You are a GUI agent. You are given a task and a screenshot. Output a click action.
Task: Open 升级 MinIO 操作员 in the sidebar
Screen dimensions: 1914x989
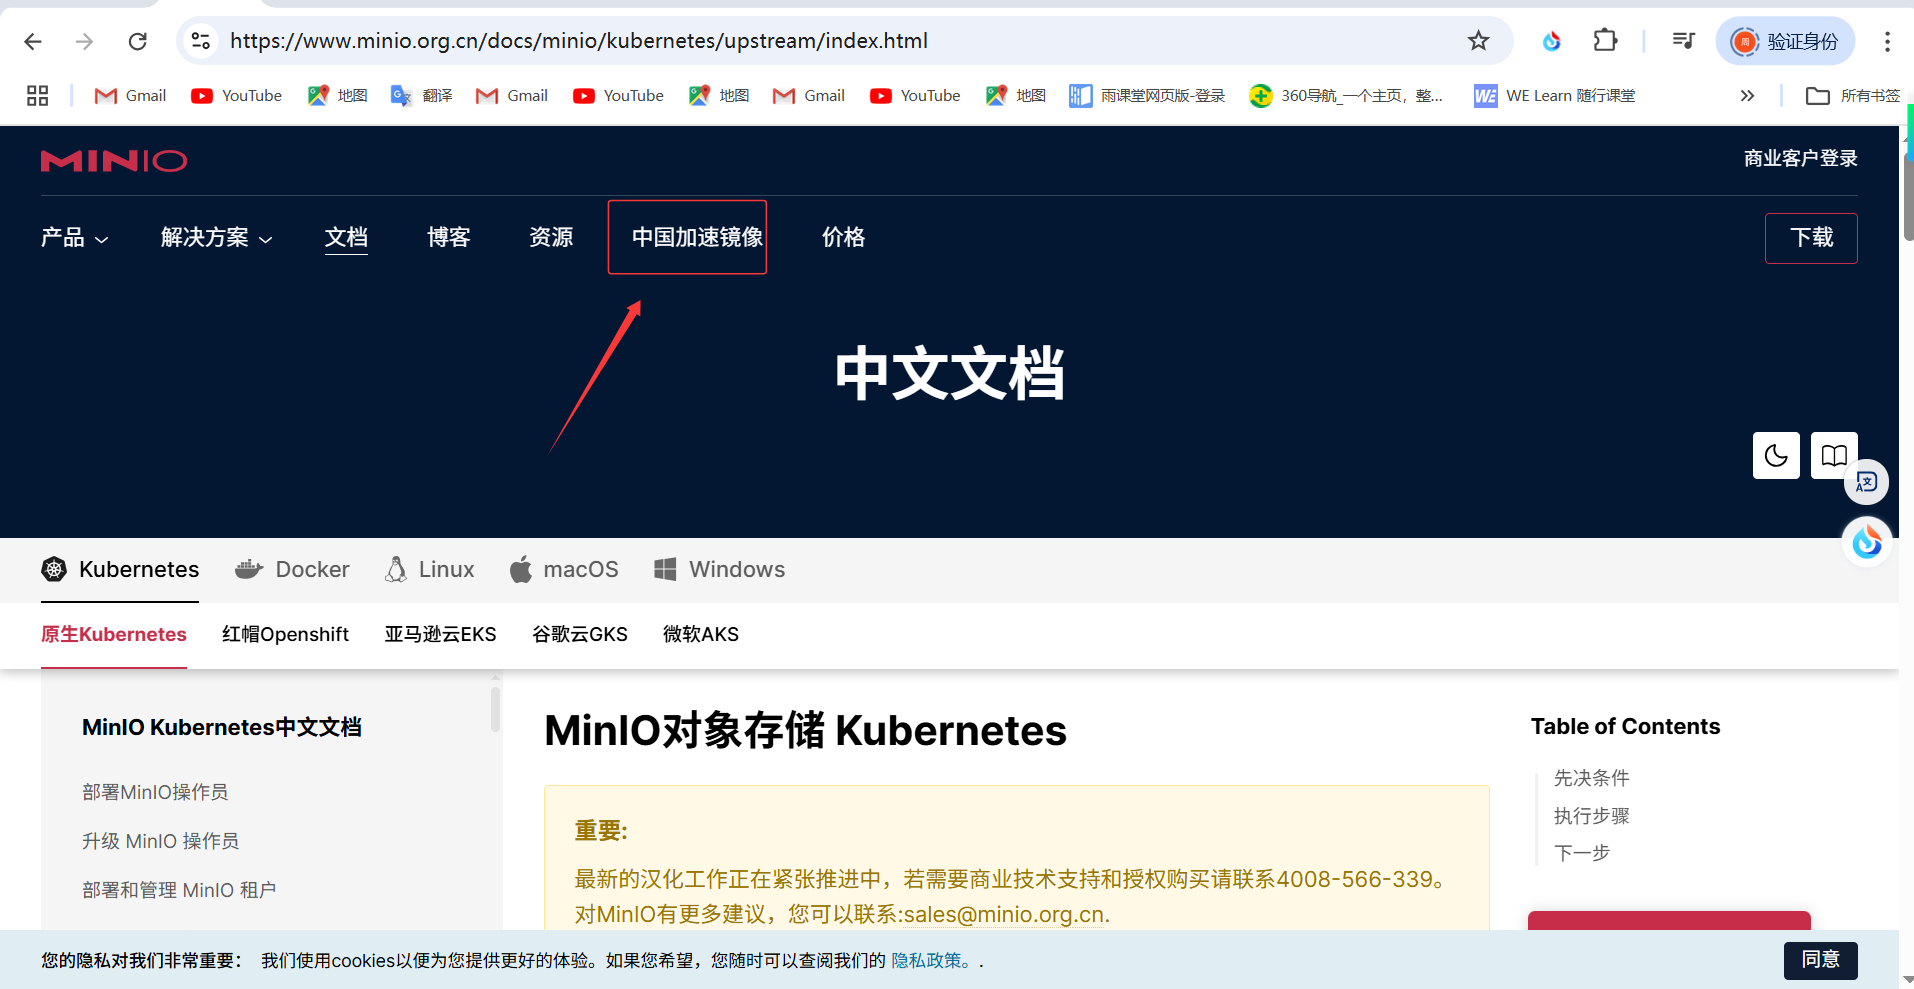click(x=161, y=841)
